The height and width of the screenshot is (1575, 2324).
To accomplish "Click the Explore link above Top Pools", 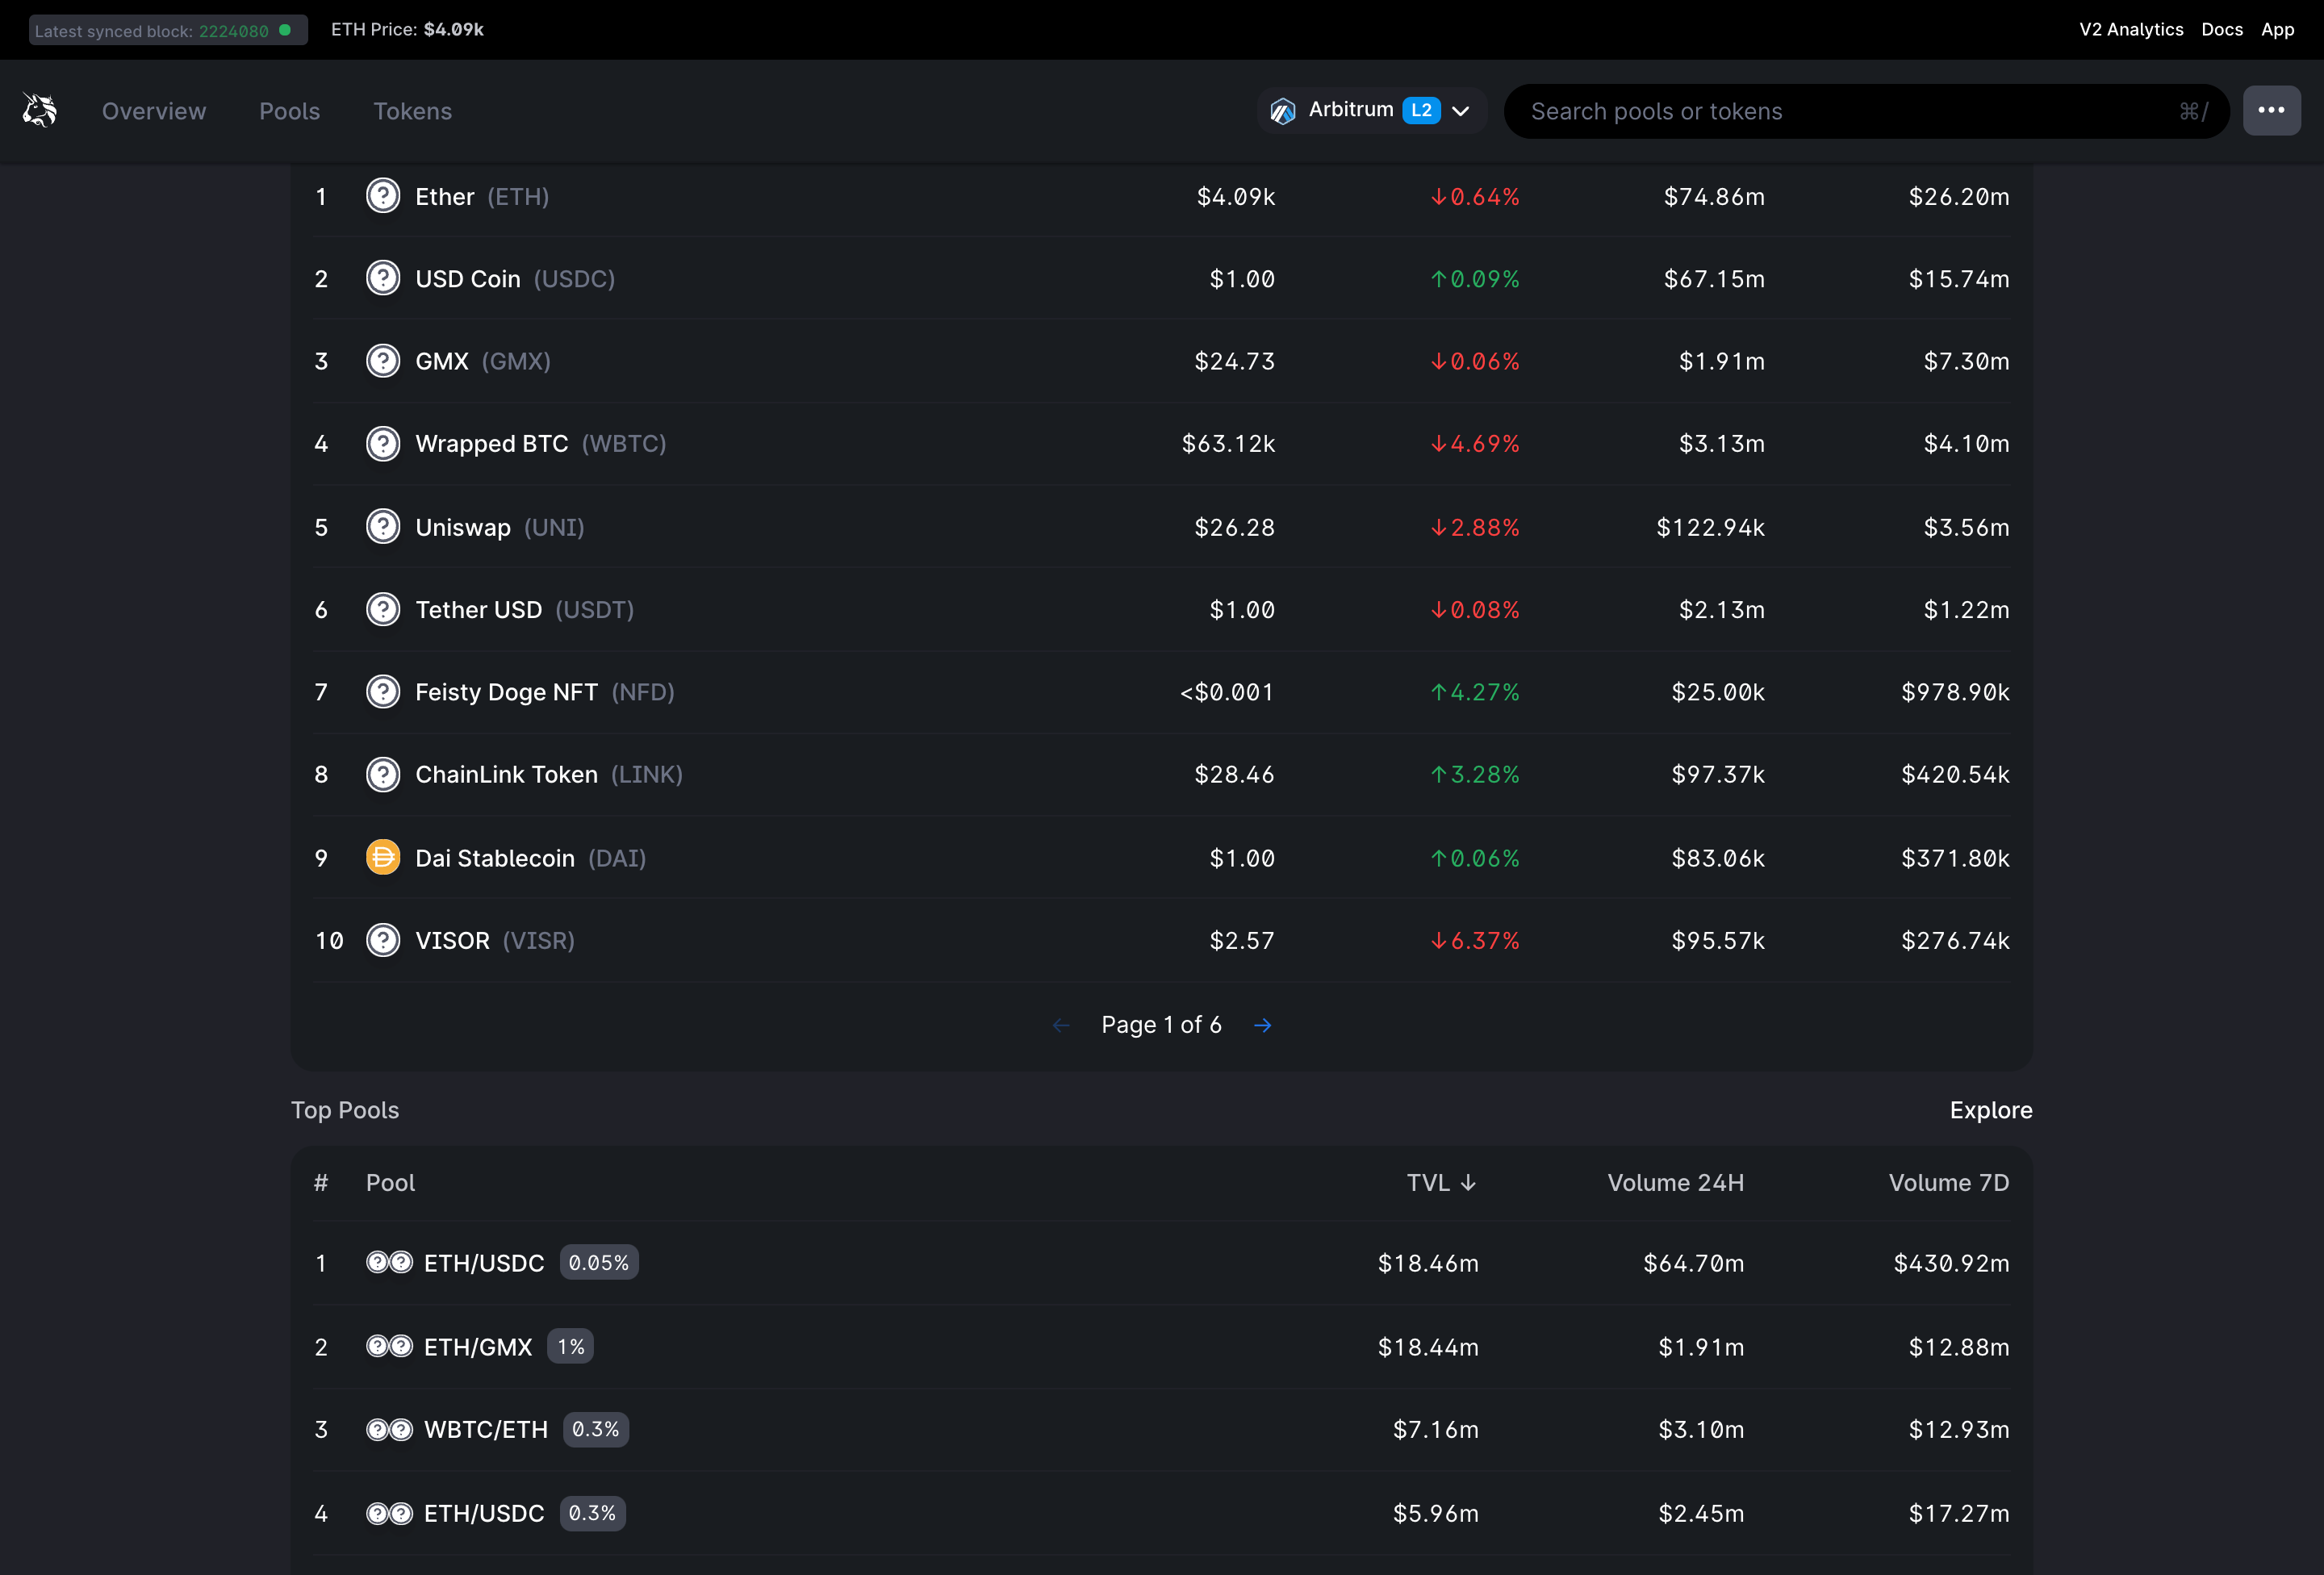I will [x=1990, y=1110].
